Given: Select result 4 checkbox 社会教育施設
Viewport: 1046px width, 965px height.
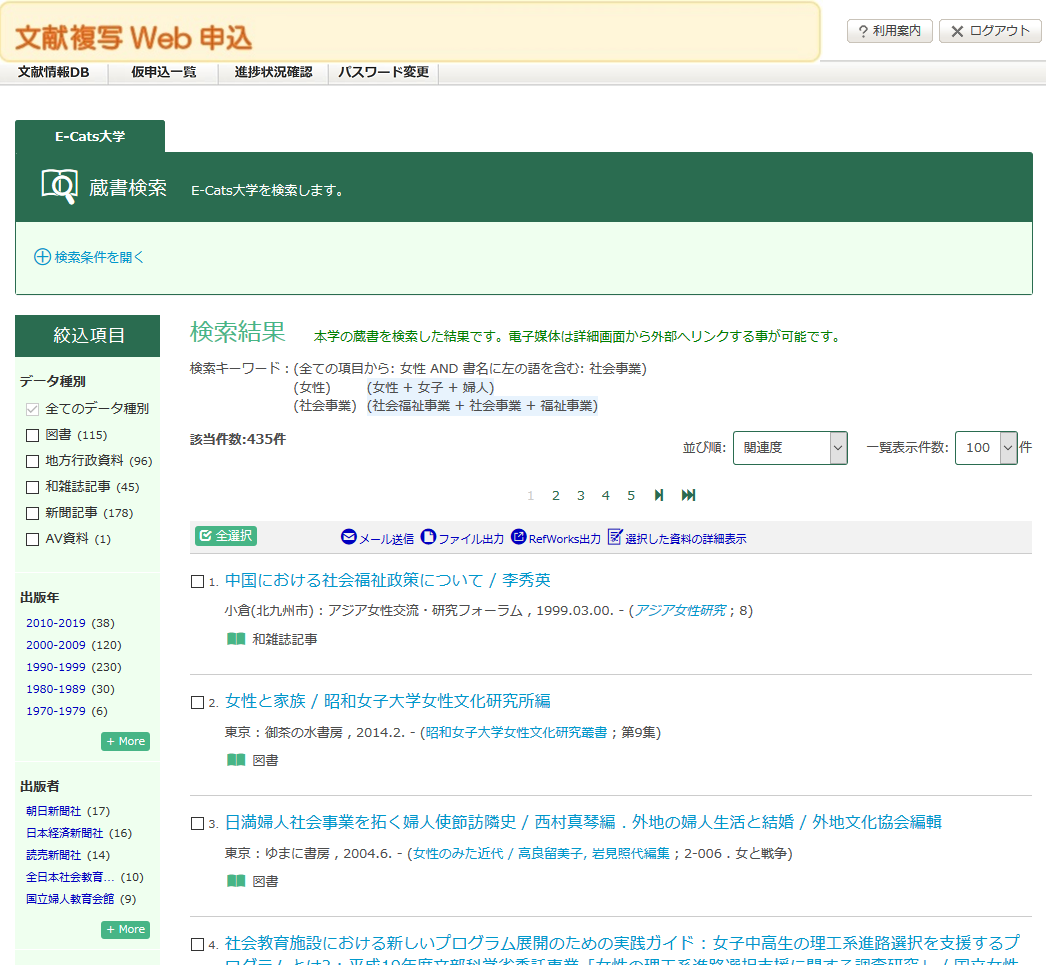Looking at the screenshot, I should tap(197, 944).
